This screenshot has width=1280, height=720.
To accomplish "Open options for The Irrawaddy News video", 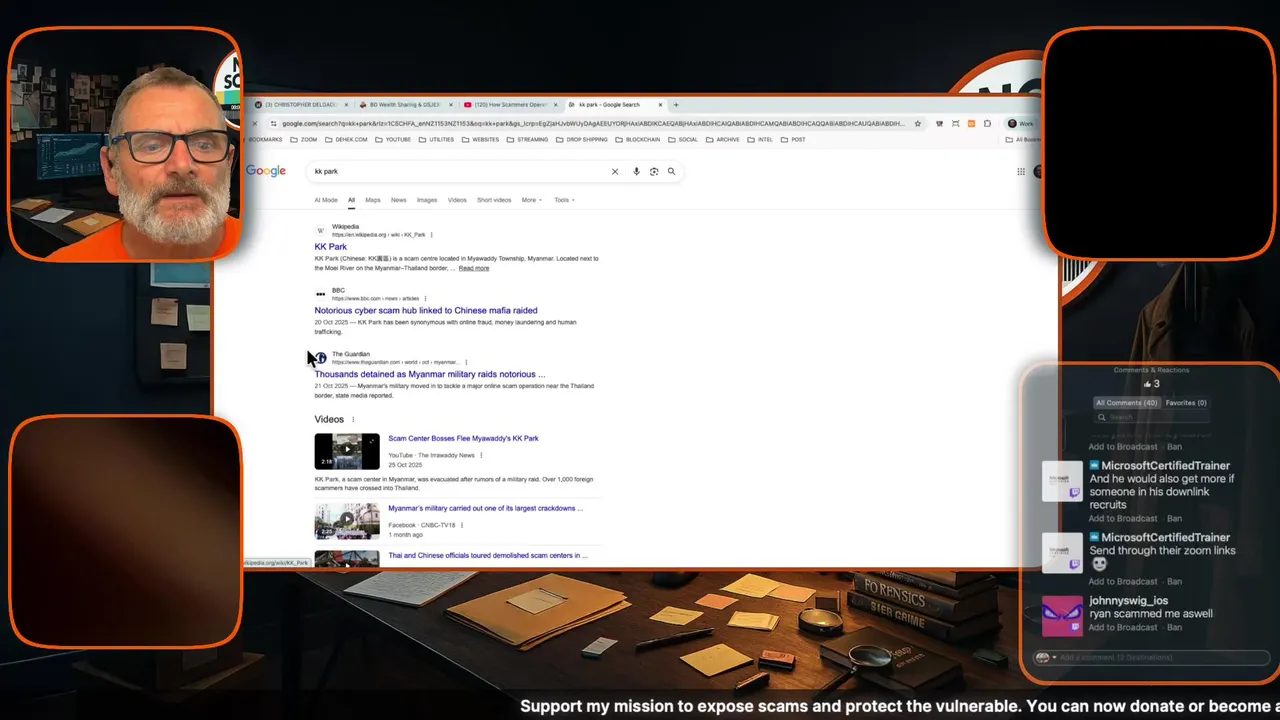I will click(481, 455).
